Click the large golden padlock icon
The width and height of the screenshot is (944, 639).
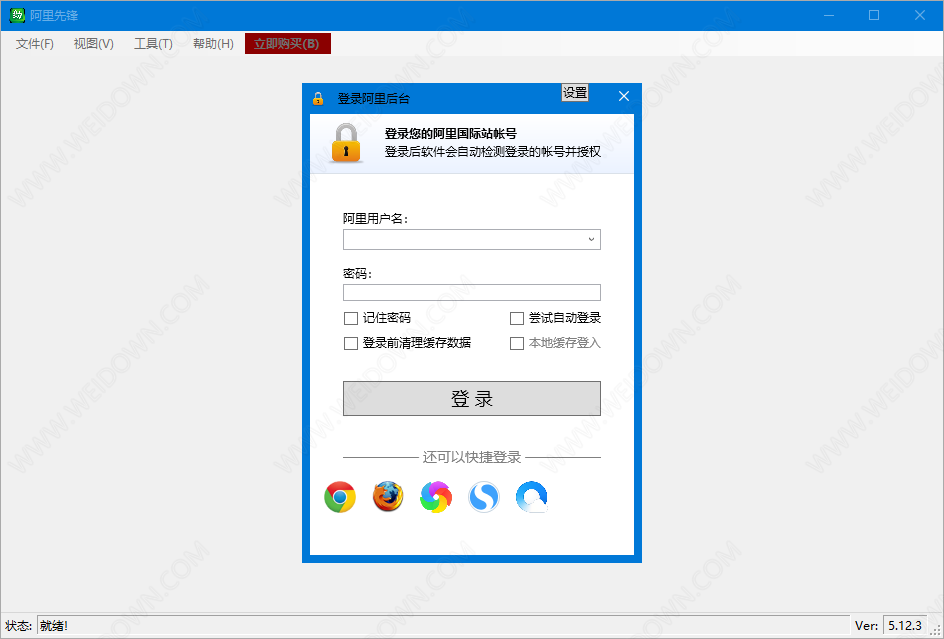(347, 143)
